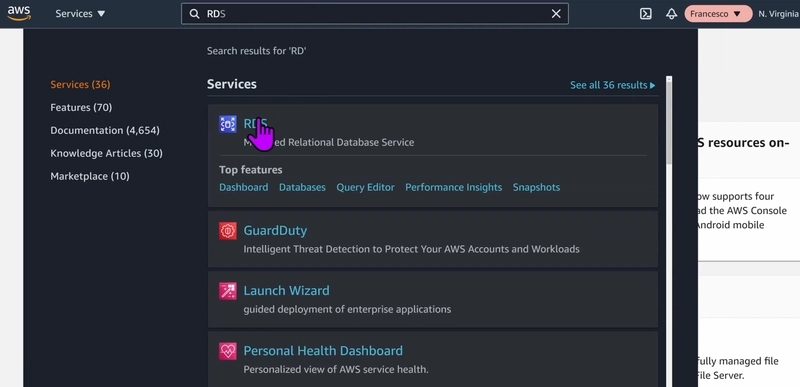Follow the See all 36 results link
This screenshot has width=800, height=387.
point(612,85)
